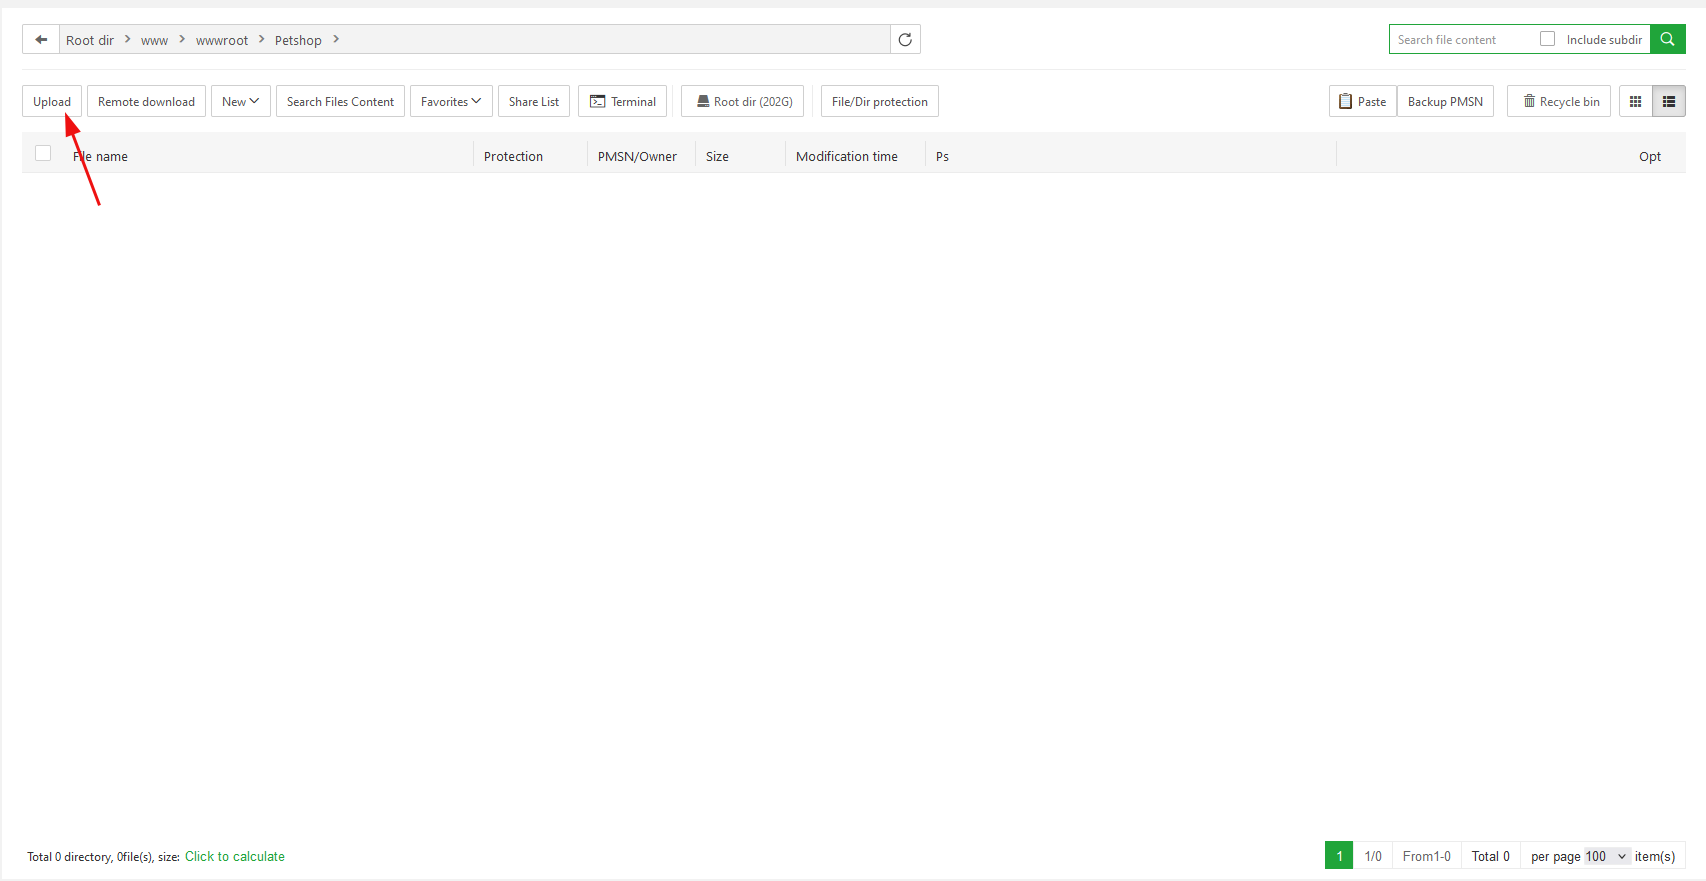This screenshot has height=881, width=1706.
Task: Refresh the file list
Action: (905, 40)
